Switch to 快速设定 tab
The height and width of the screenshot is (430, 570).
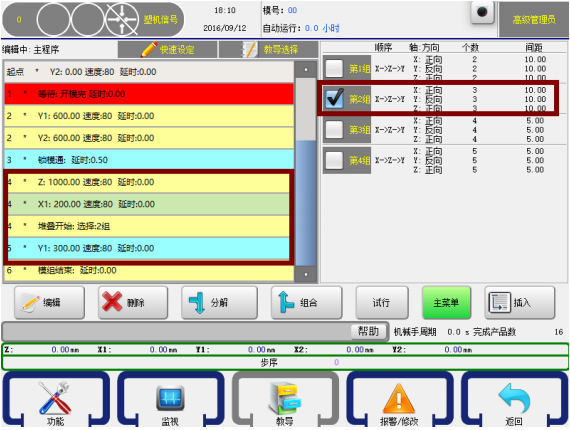tap(168, 49)
